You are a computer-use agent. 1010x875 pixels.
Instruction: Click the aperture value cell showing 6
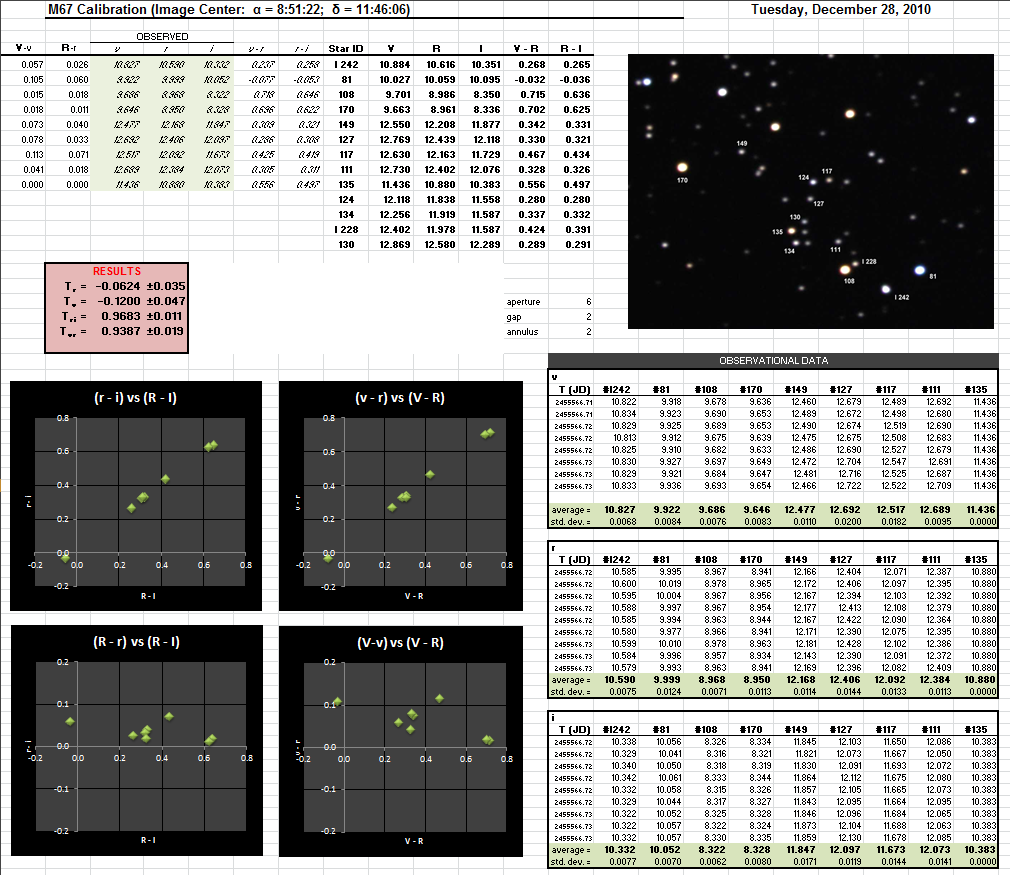pyautogui.click(x=588, y=301)
